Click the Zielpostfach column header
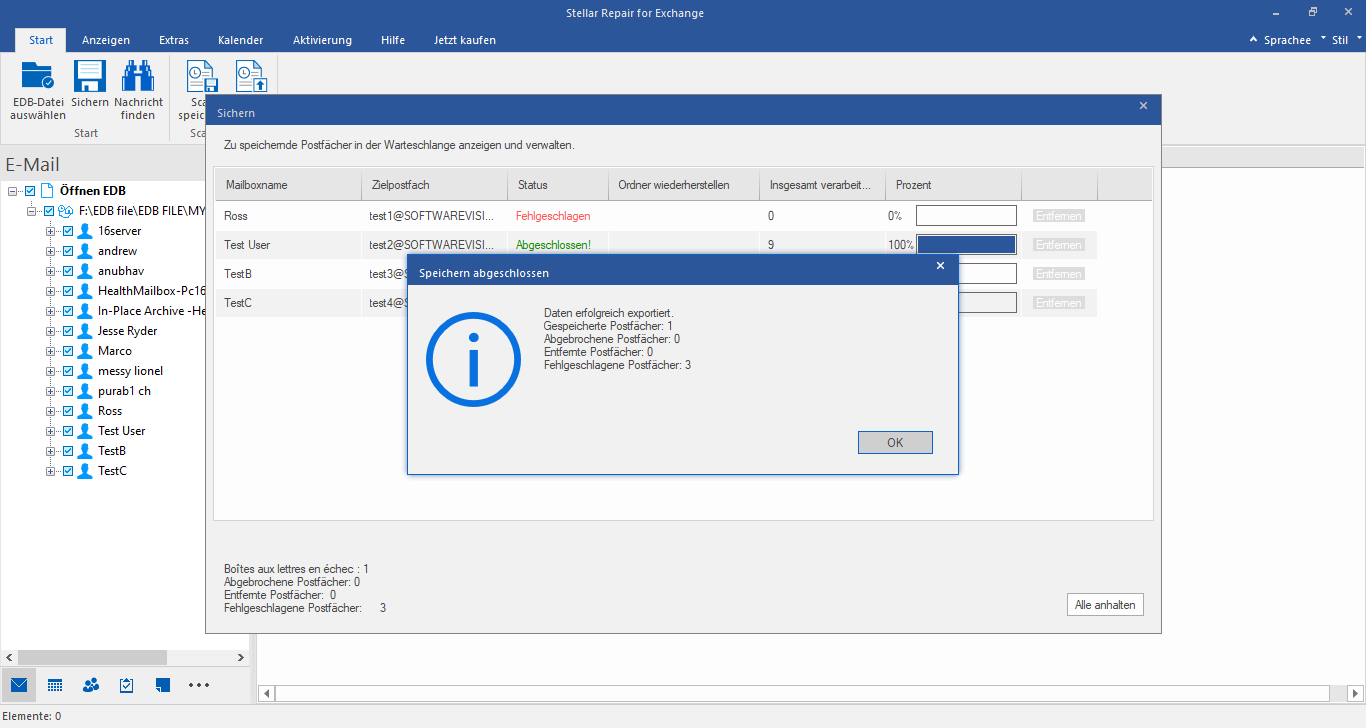 tap(398, 185)
